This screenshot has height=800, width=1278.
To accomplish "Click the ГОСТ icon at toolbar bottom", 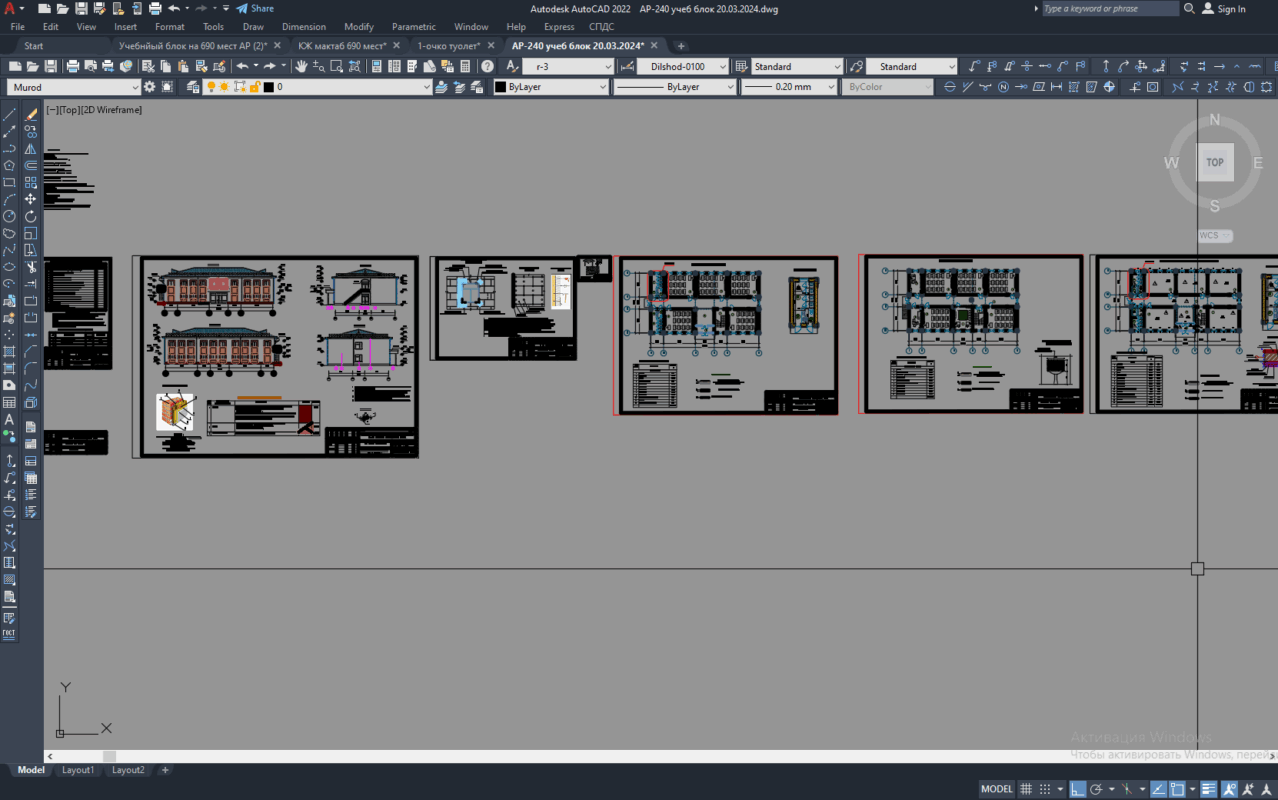I will (9, 632).
